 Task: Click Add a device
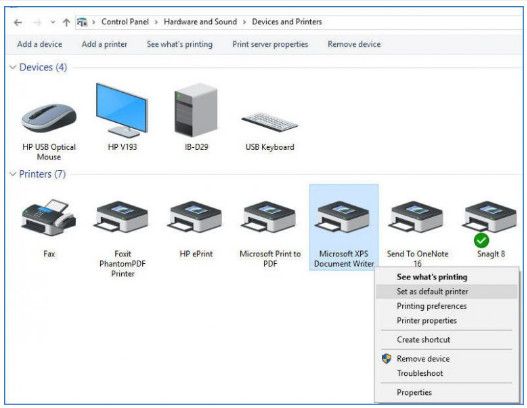(x=40, y=44)
